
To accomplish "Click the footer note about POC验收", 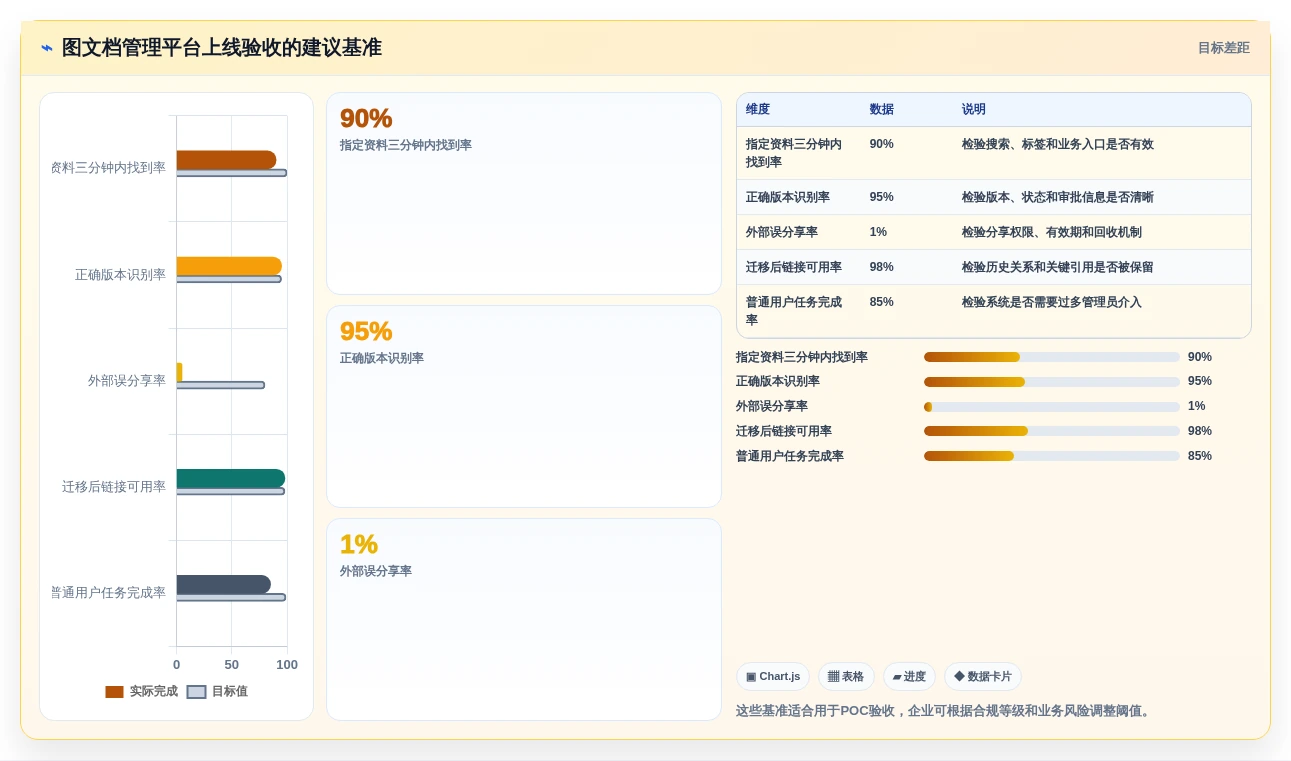I will [945, 711].
